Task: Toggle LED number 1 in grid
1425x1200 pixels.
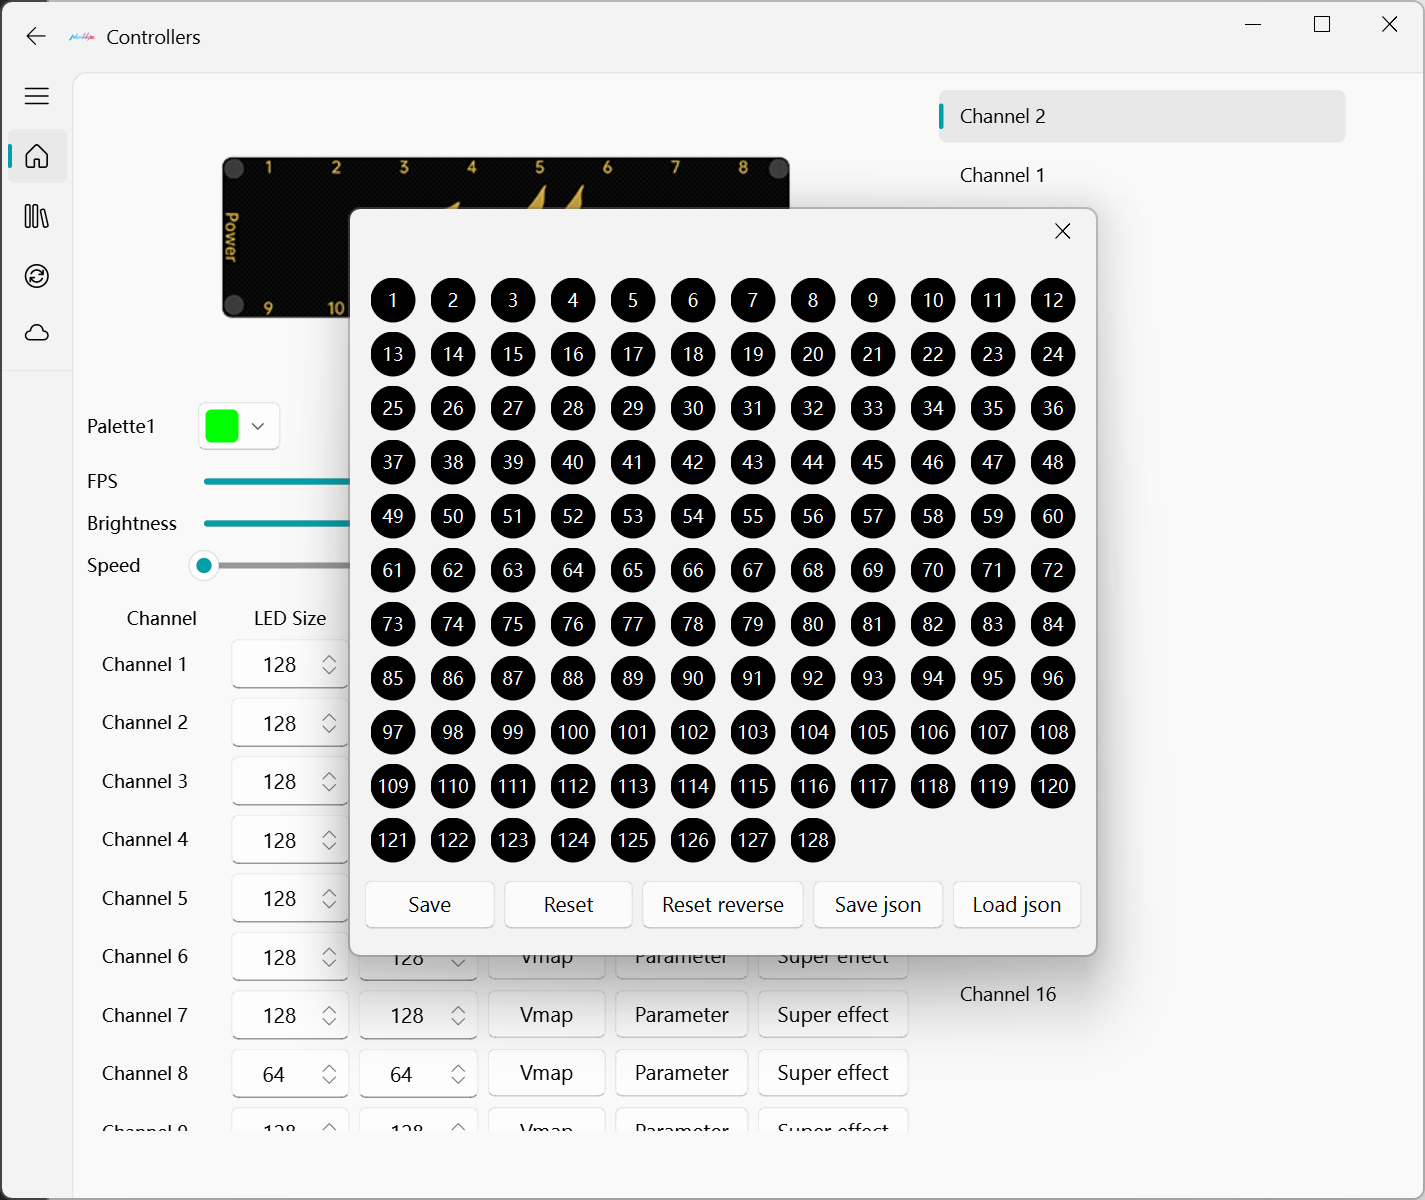Action: coord(393,300)
